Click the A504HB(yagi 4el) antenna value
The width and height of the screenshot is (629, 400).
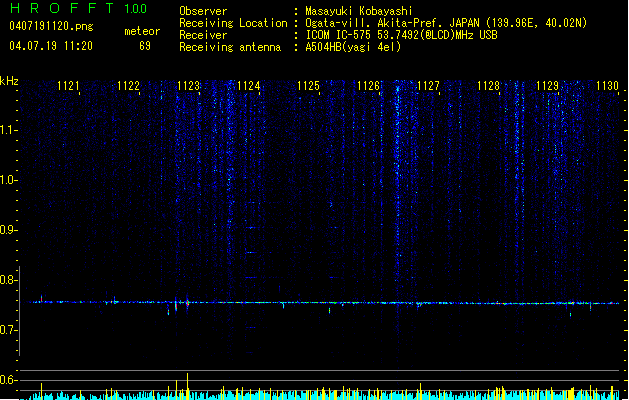[x=353, y=47]
